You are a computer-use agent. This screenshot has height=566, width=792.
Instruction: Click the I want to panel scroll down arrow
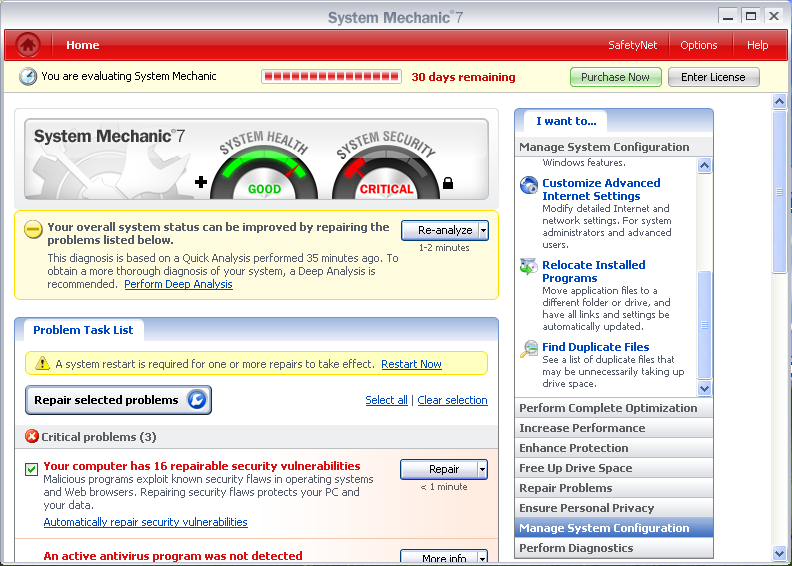704,388
